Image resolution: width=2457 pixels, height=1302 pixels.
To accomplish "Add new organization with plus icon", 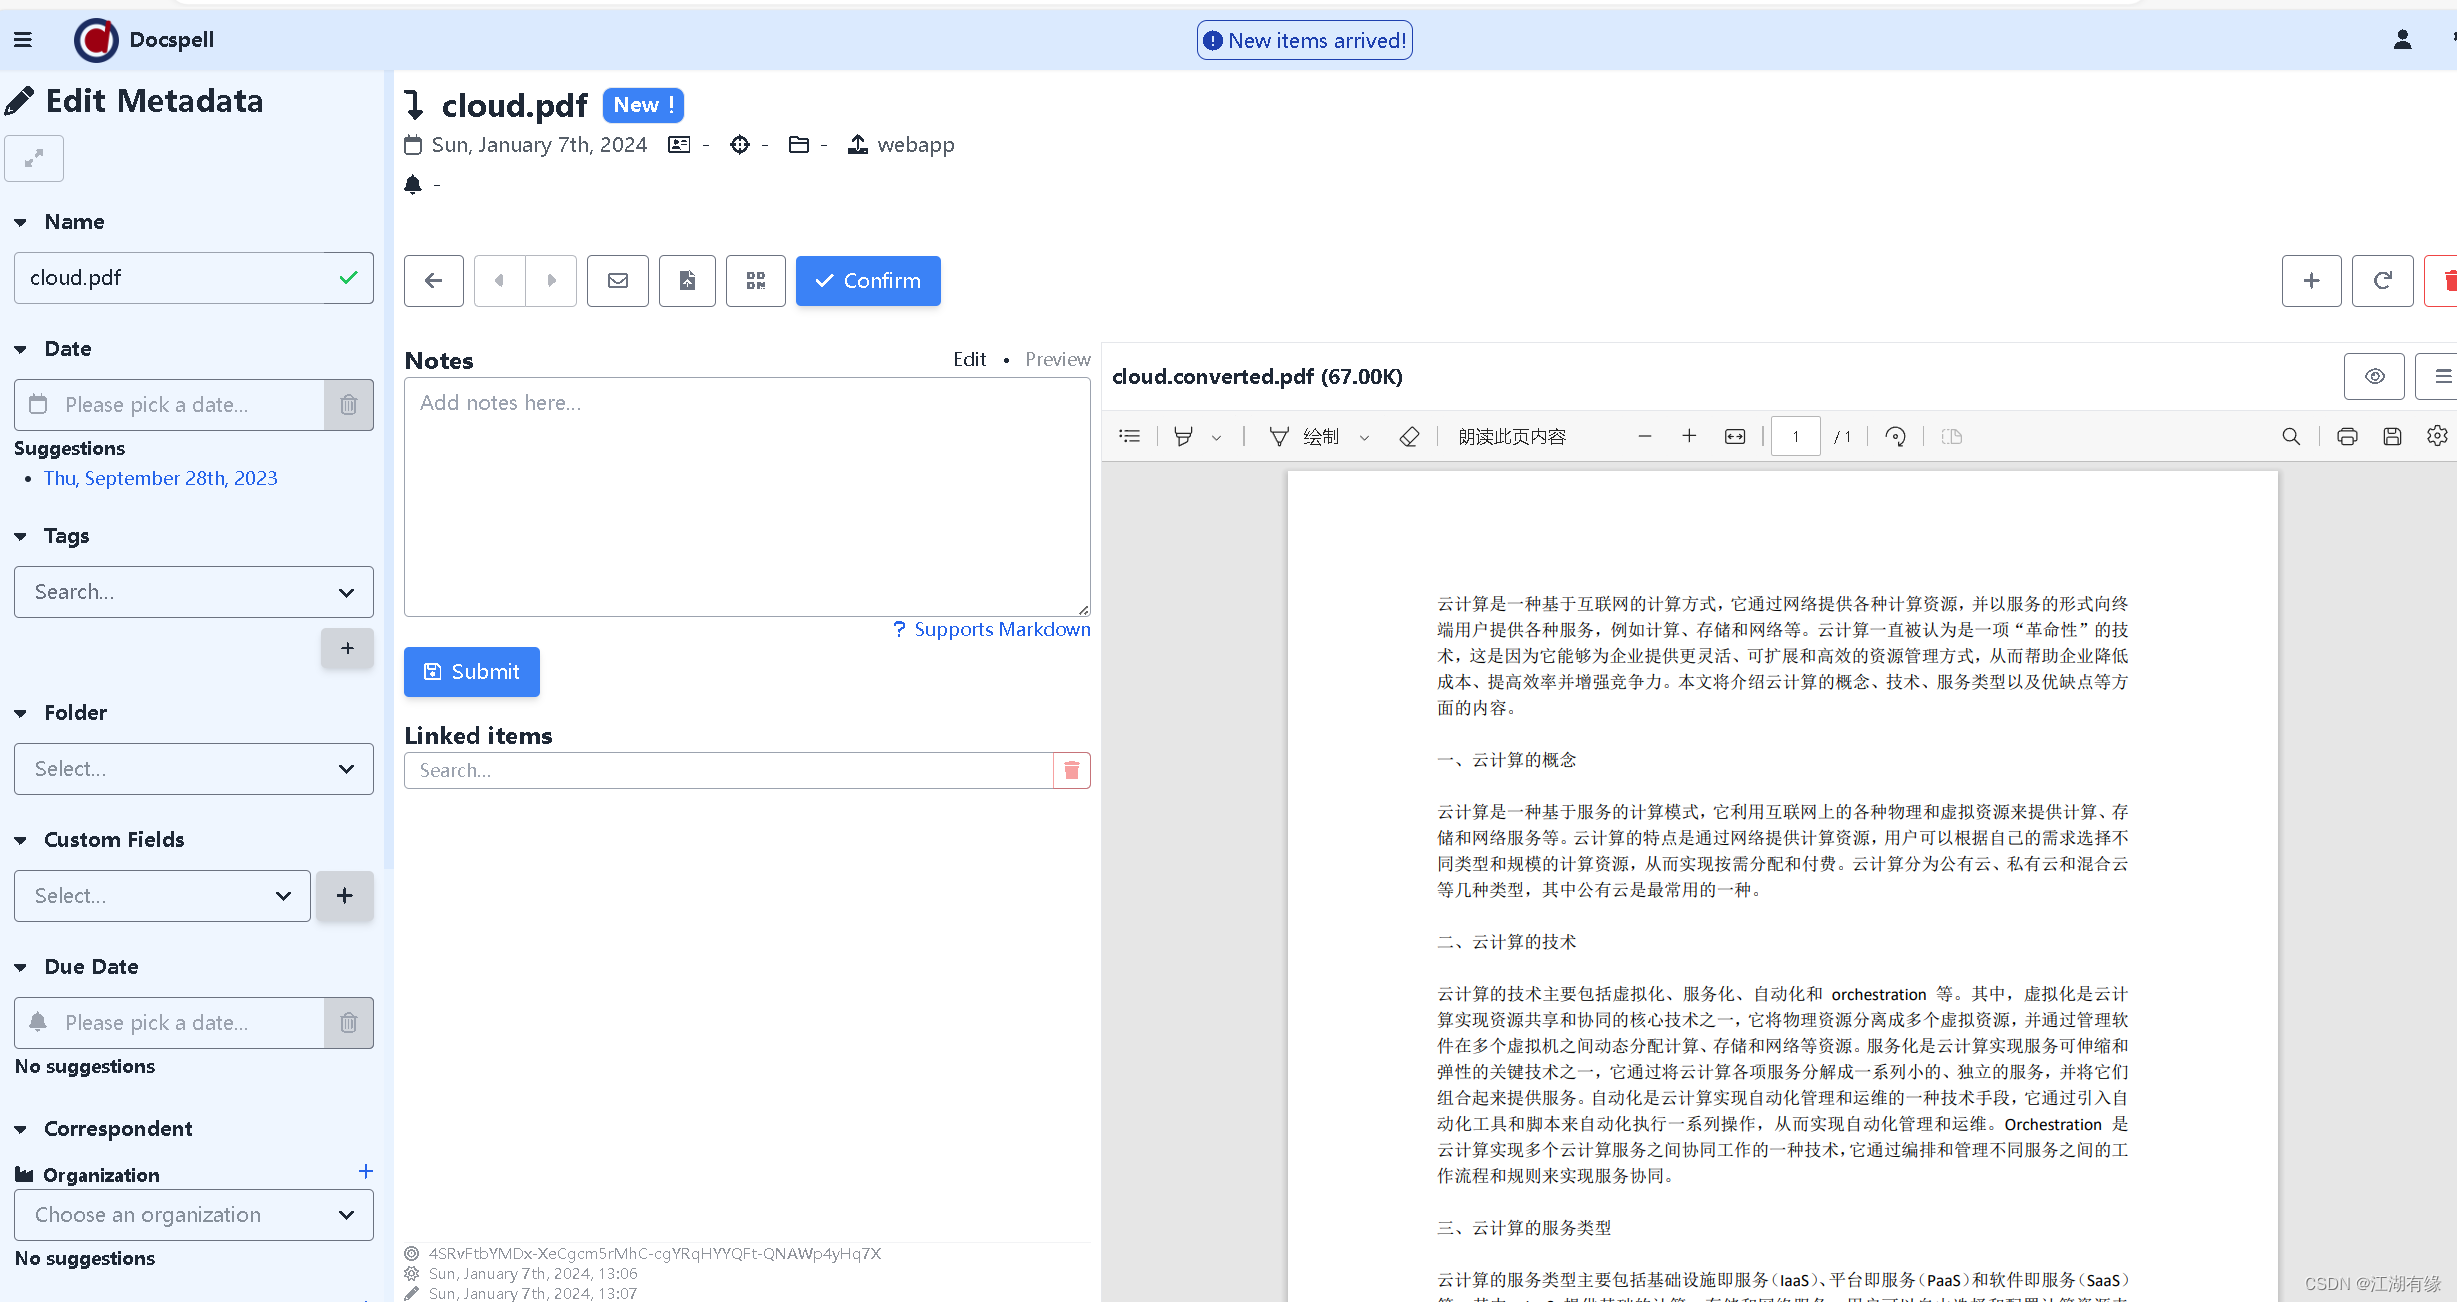I will (x=366, y=1171).
